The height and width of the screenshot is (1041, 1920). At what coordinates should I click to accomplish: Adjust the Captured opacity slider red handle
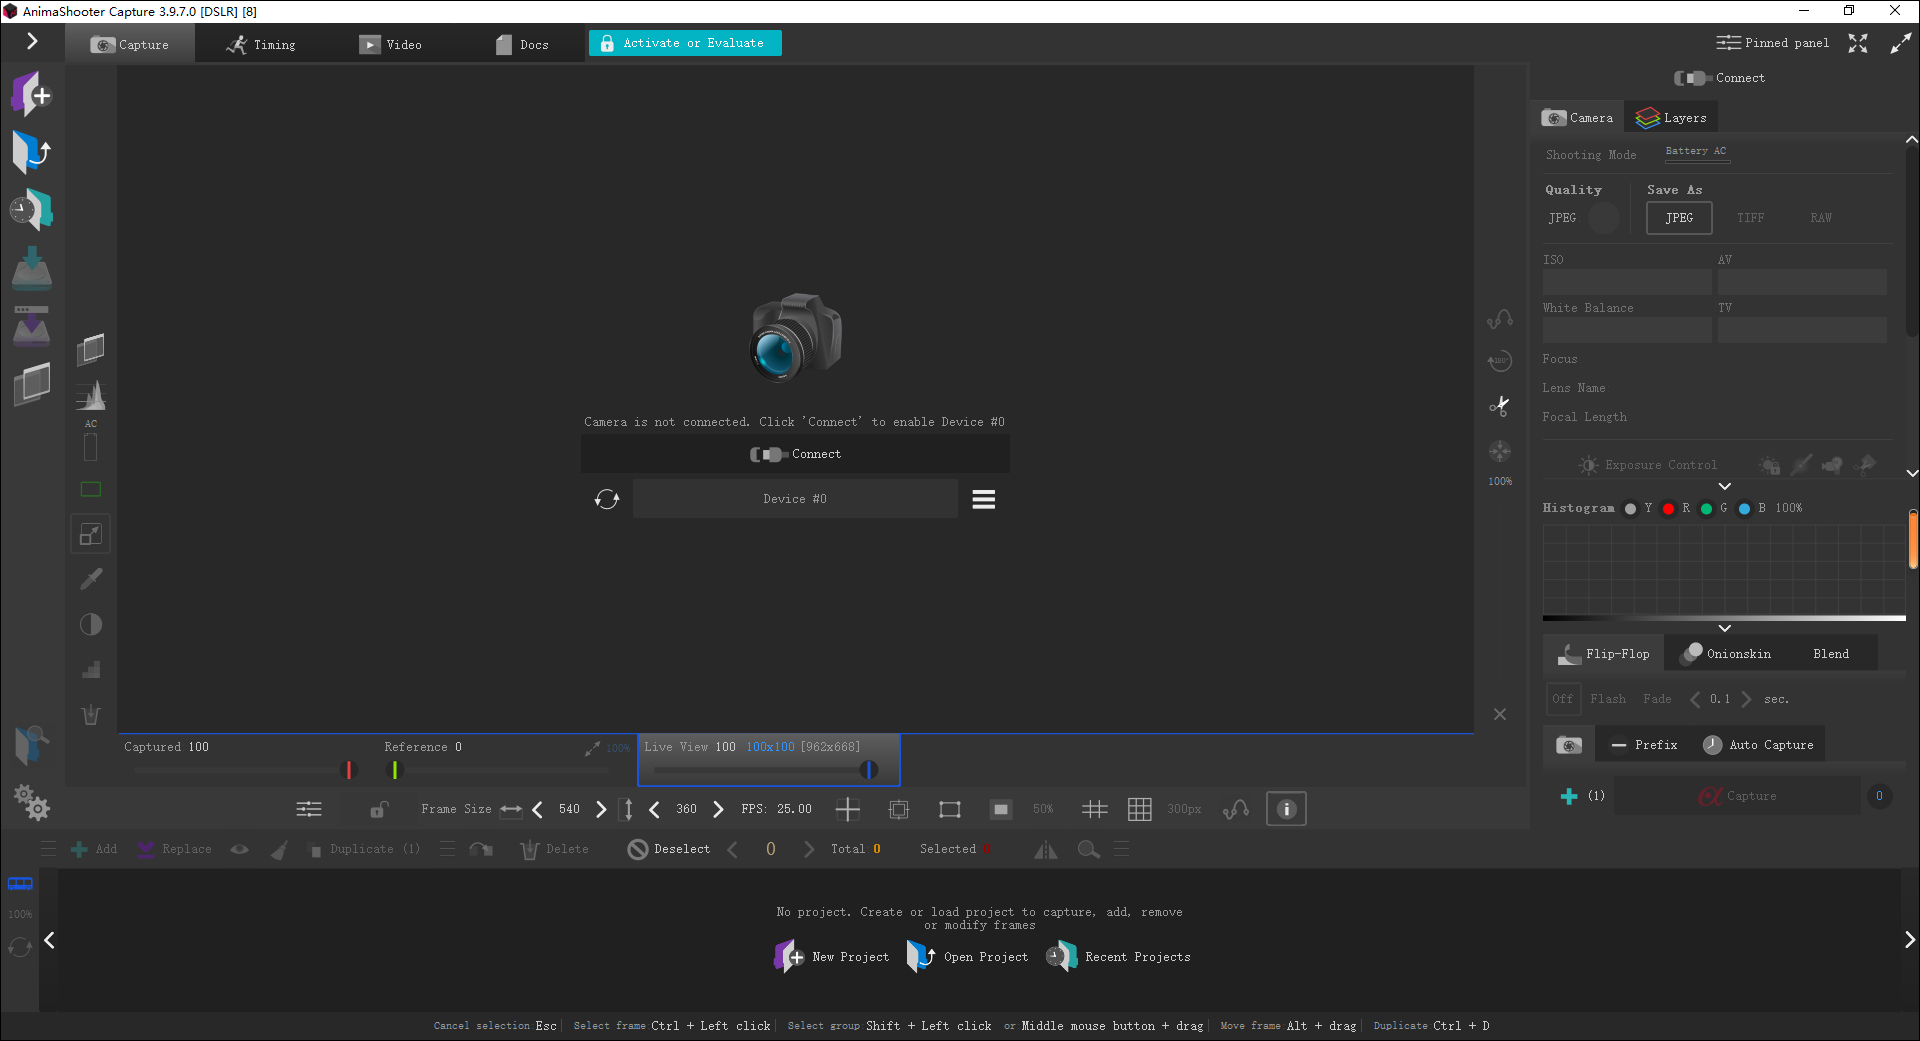click(x=349, y=770)
